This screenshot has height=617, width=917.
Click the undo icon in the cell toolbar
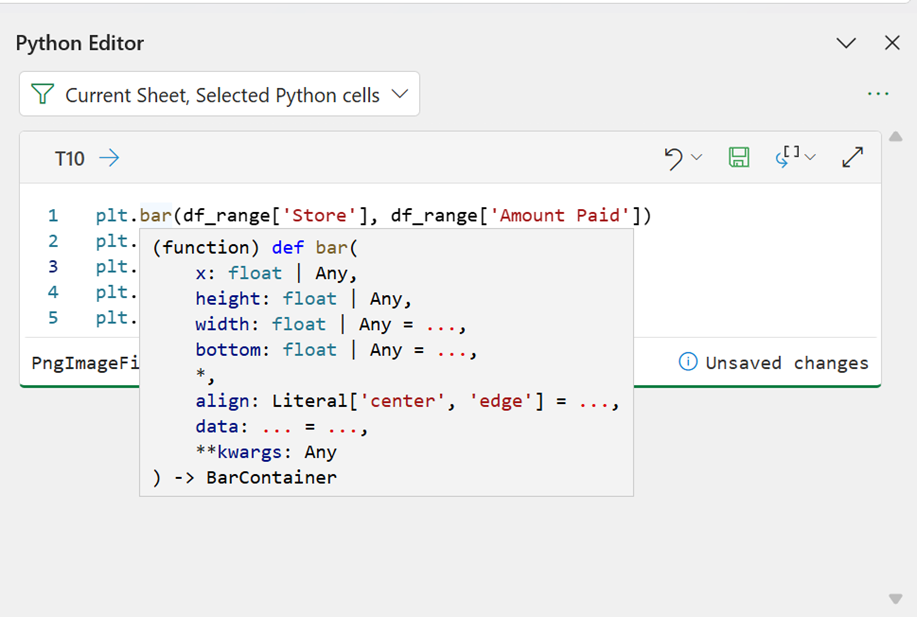[x=674, y=158]
